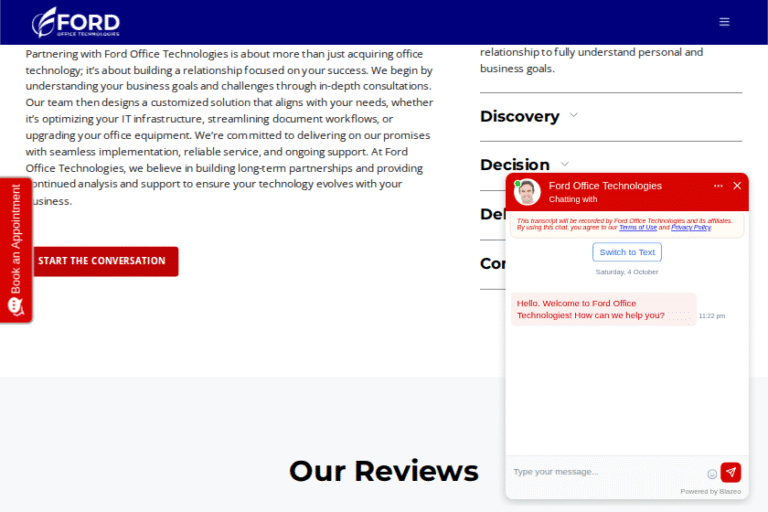The width and height of the screenshot is (768, 512).
Task: Open the emoji picker in chat
Action: point(712,473)
